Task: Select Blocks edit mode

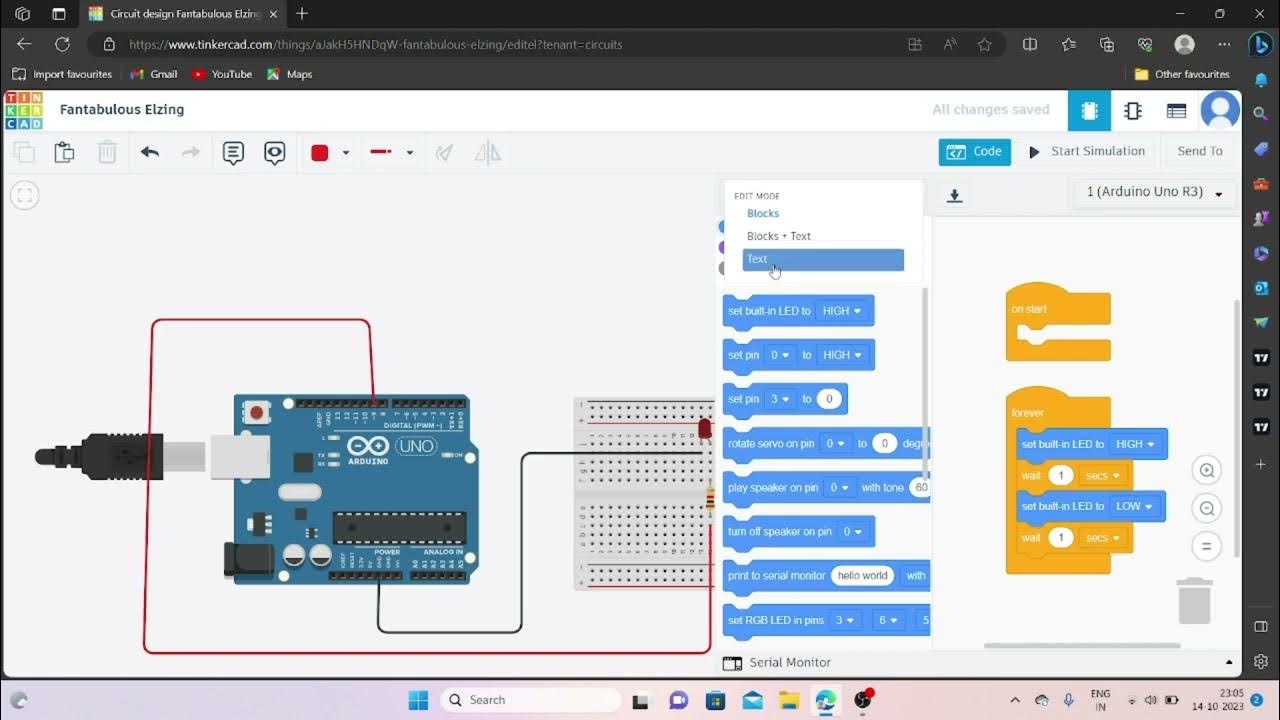Action: pyautogui.click(x=763, y=213)
